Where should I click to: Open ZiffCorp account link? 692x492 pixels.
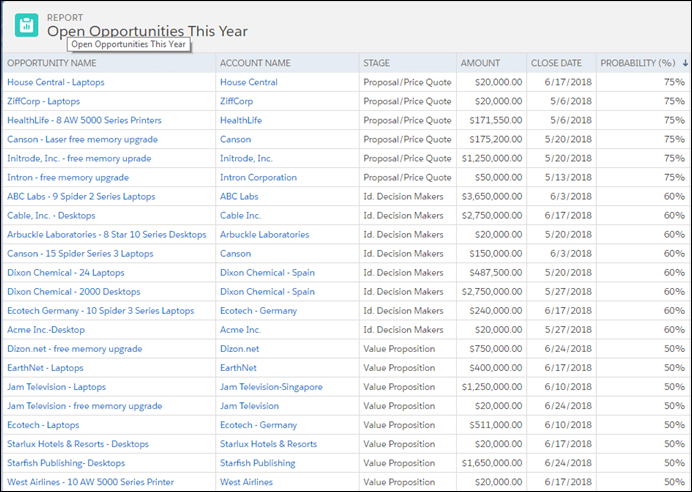tap(237, 101)
